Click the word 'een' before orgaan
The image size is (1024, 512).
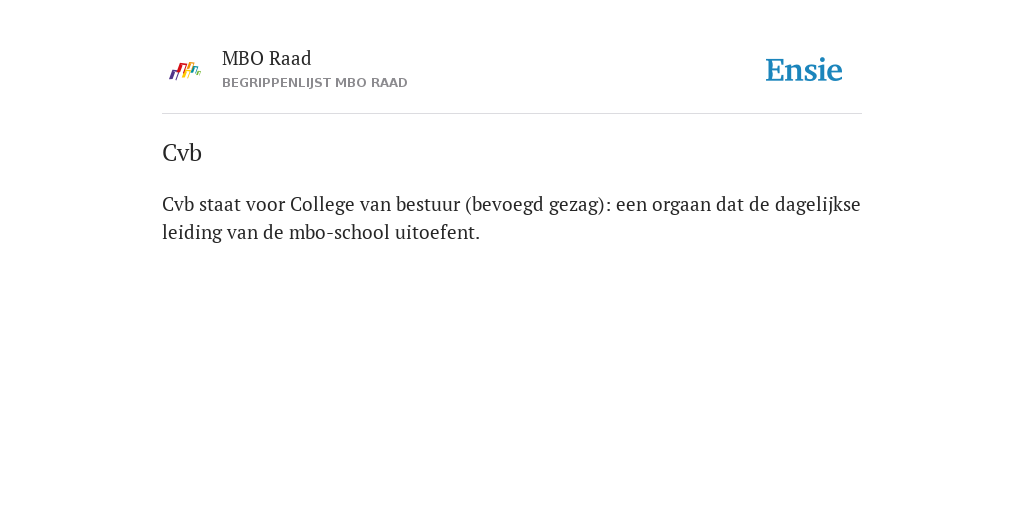(x=632, y=206)
